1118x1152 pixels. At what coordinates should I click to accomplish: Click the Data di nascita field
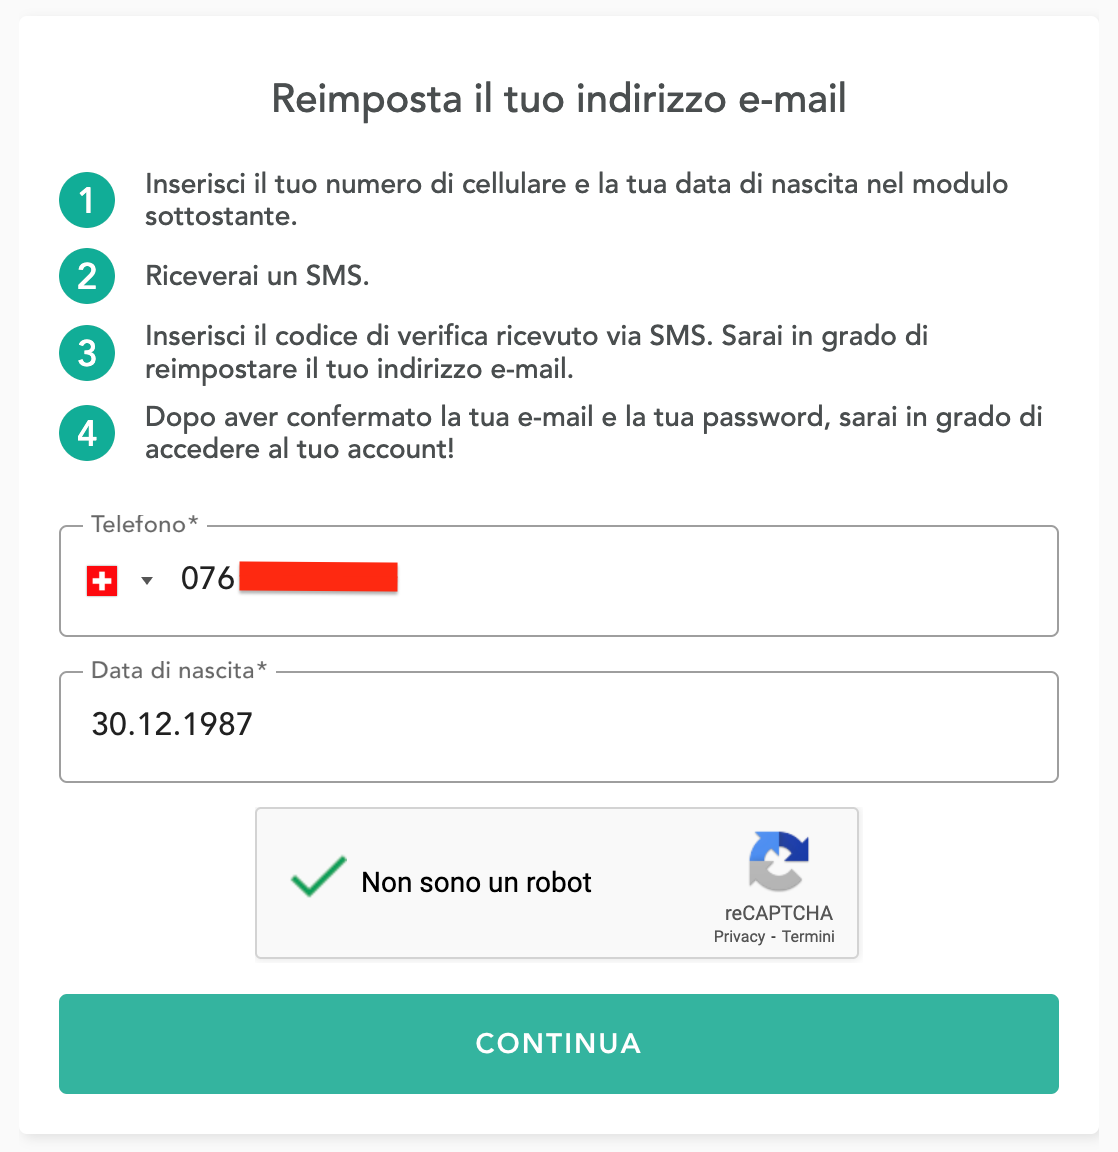pyautogui.click(x=558, y=726)
